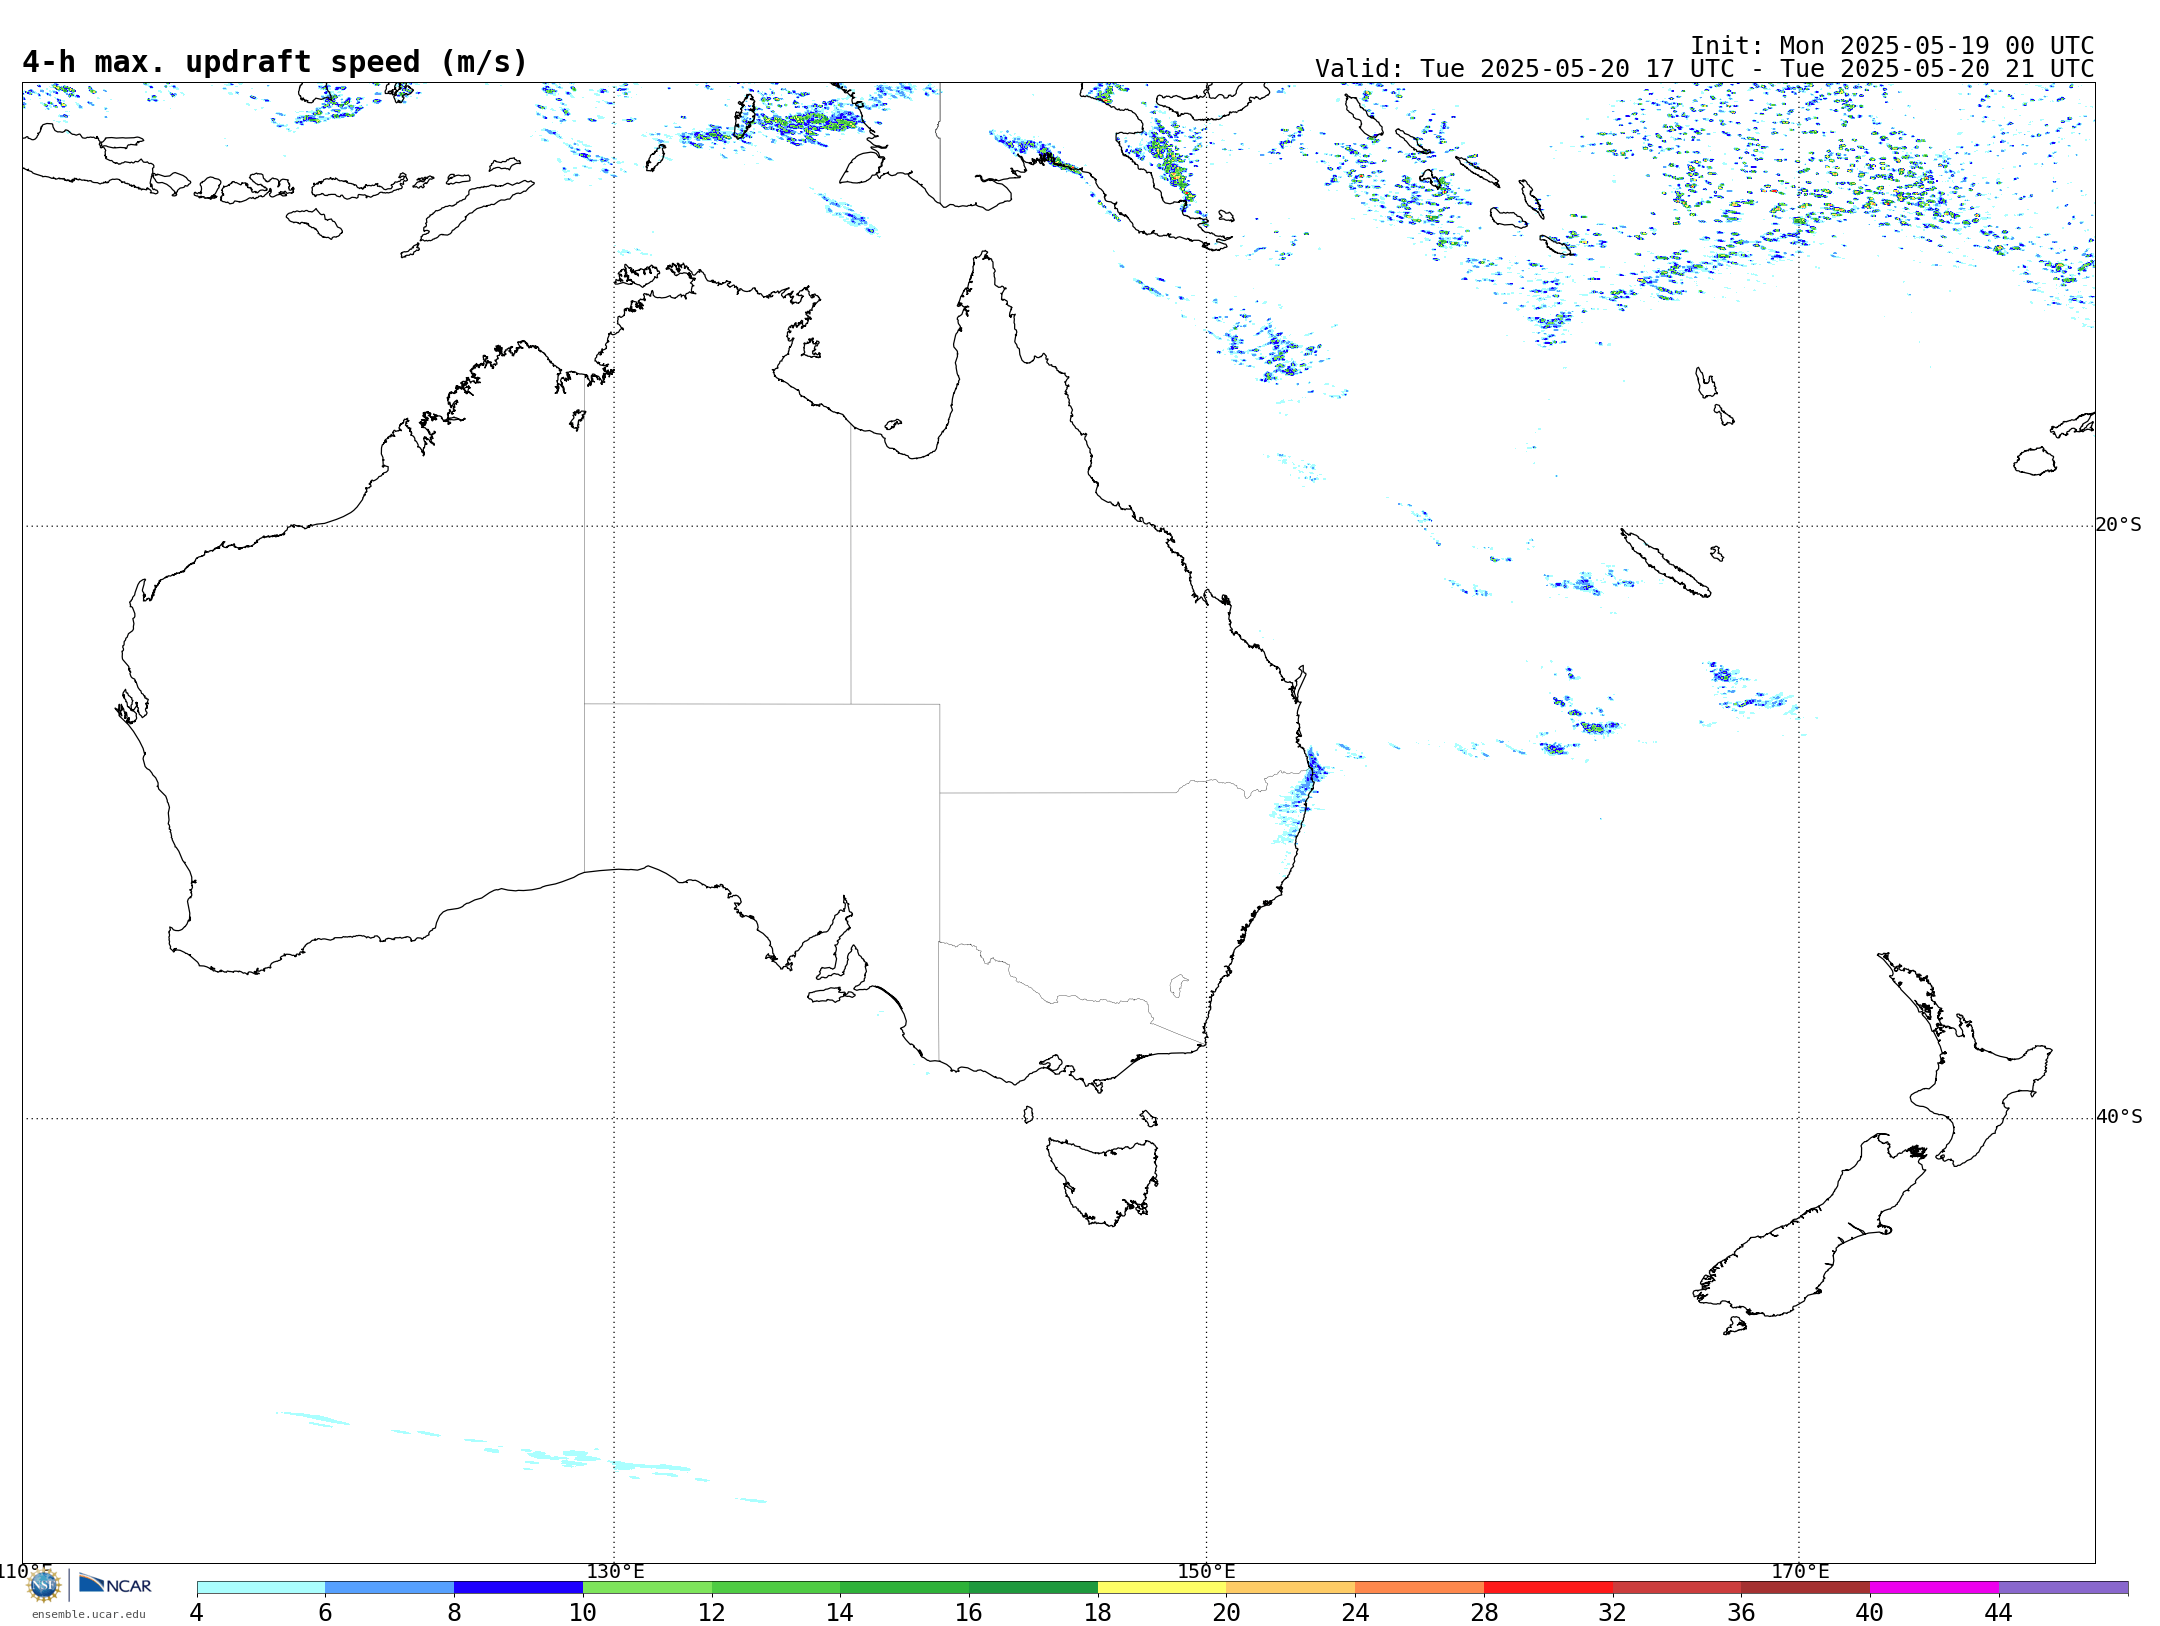Click the 20°S latitude label
Screen dimensions: 2160x1626
click(2119, 525)
